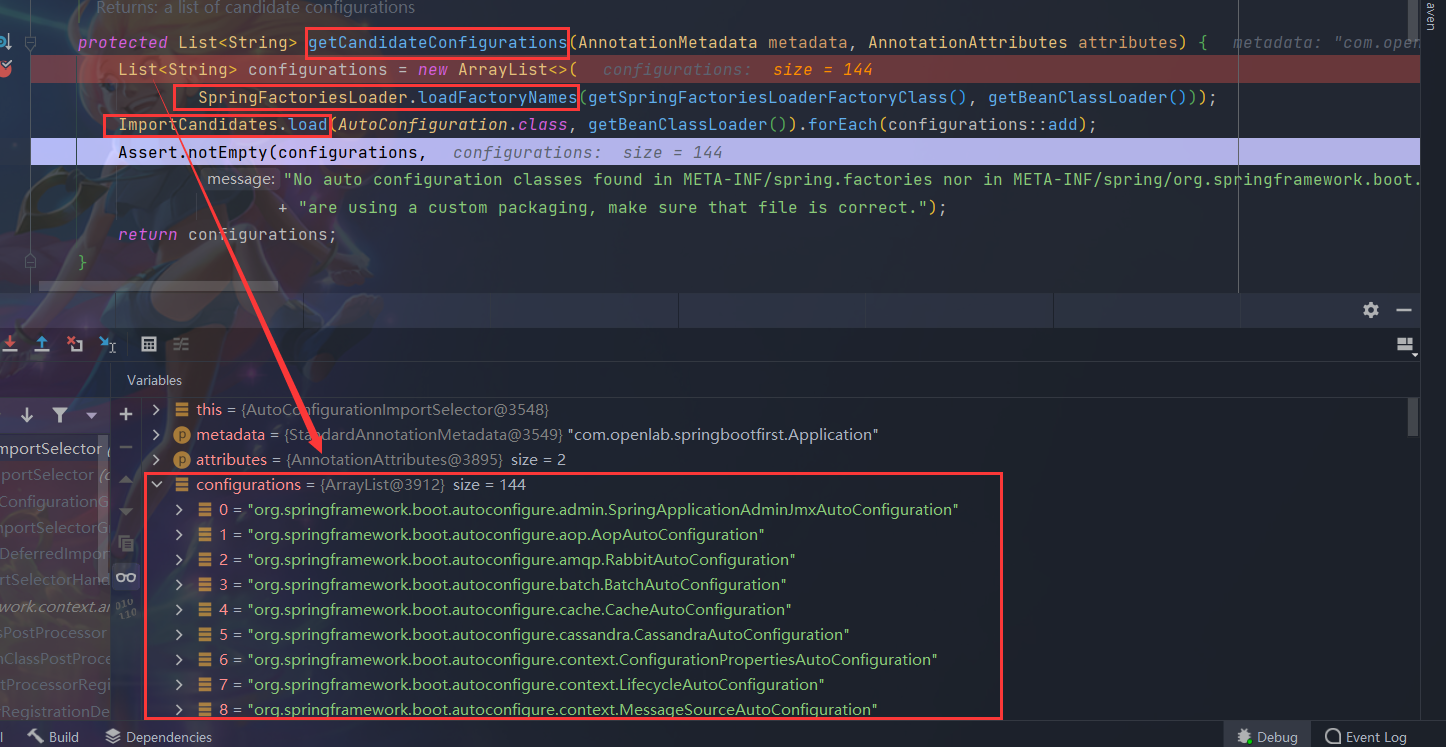Image resolution: width=1446 pixels, height=747 pixels.
Task: Open the Debug tool window tab
Action: pos(1266,737)
